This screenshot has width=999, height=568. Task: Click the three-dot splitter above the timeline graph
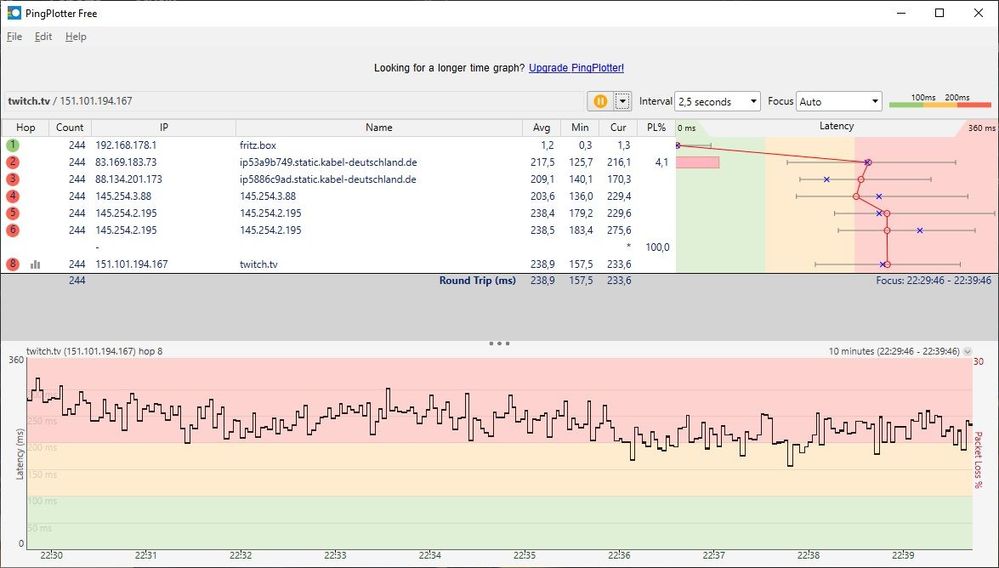[x=499, y=343]
